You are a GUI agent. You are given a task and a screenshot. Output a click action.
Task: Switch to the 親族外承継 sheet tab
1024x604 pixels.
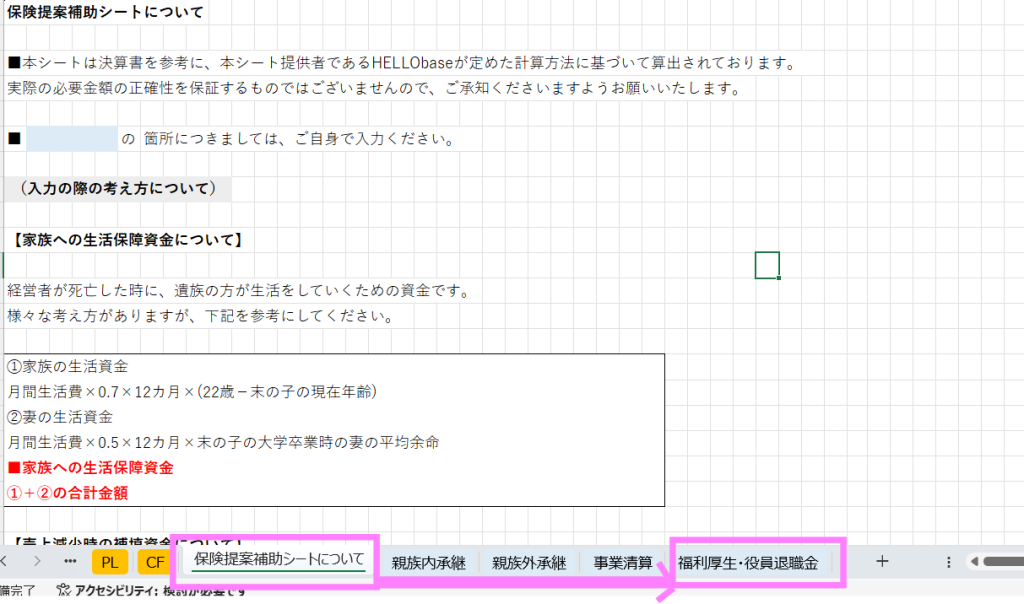(x=529, y=562)
